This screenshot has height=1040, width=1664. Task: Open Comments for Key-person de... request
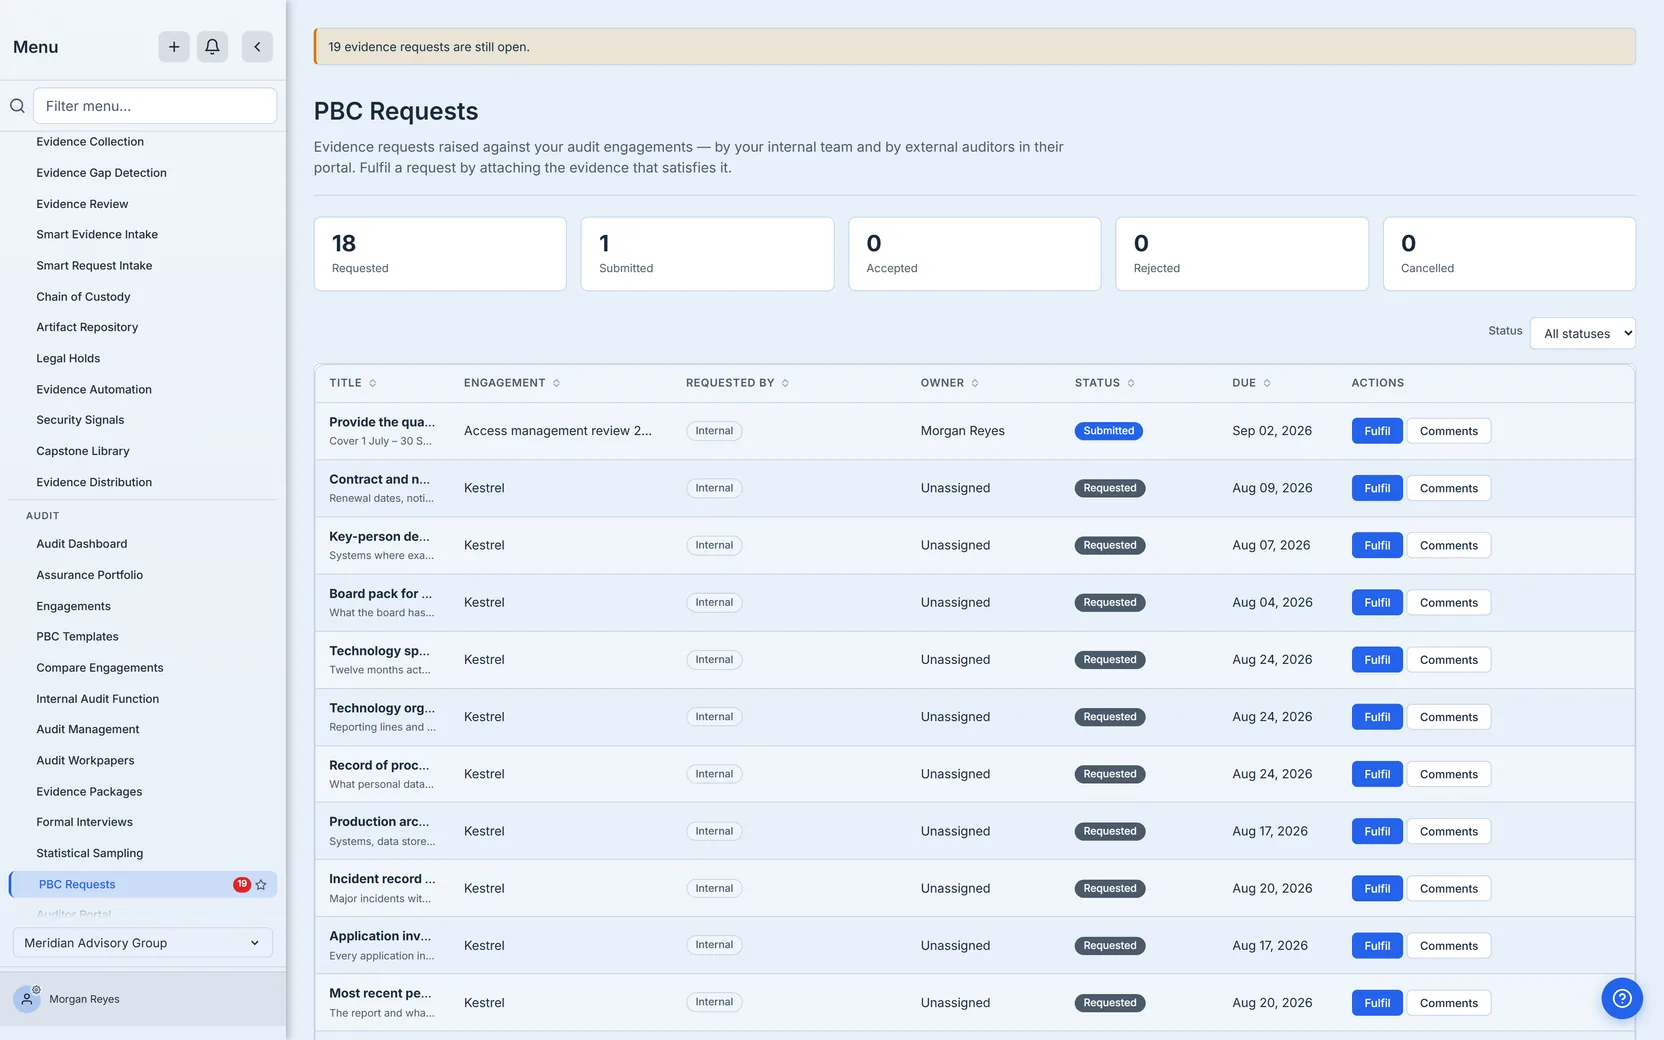tap(1448, 545)
